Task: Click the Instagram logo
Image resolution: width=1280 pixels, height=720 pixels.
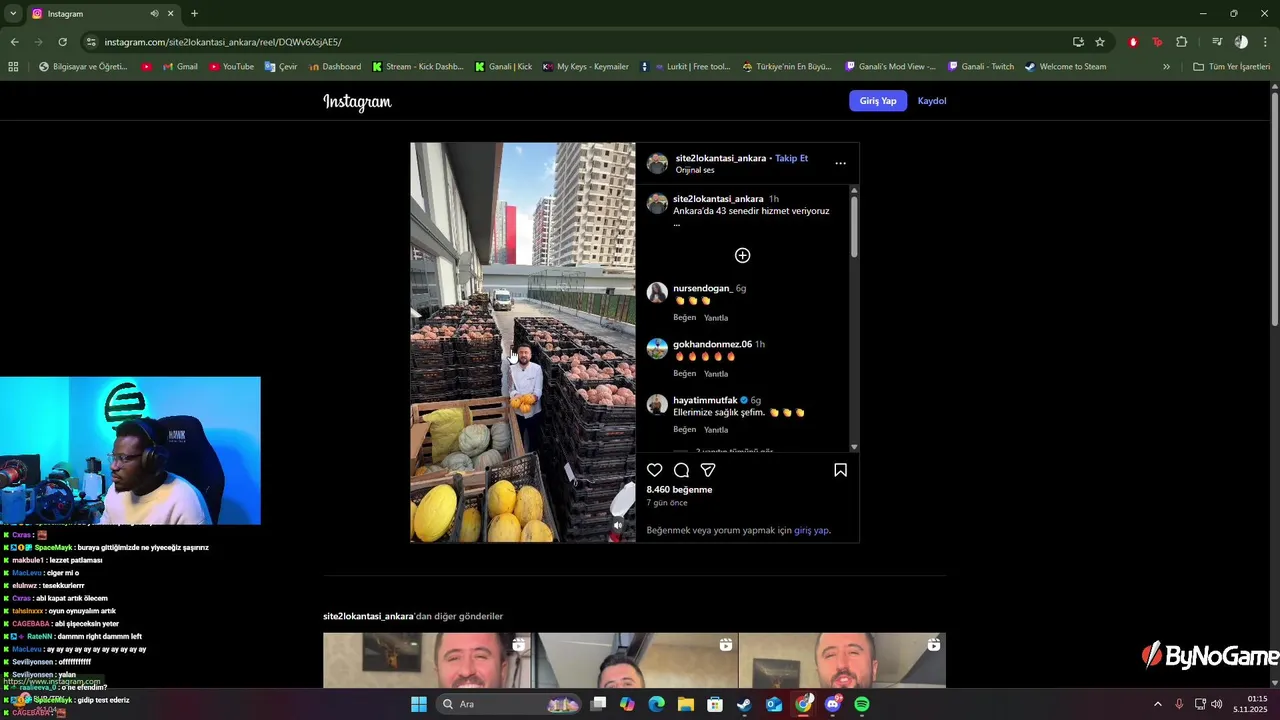Action: coord(357,101)
